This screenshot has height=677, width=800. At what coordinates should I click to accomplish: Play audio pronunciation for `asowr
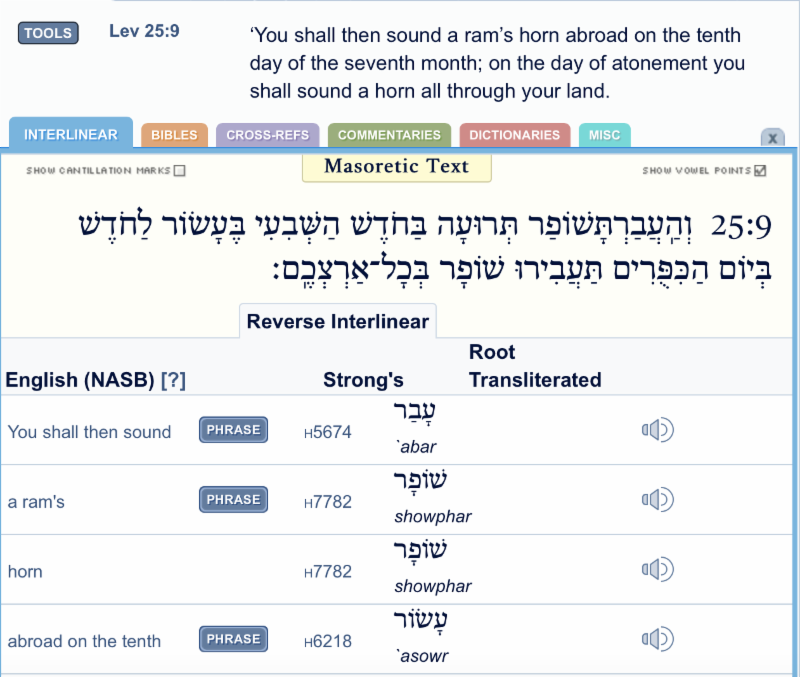657,640
